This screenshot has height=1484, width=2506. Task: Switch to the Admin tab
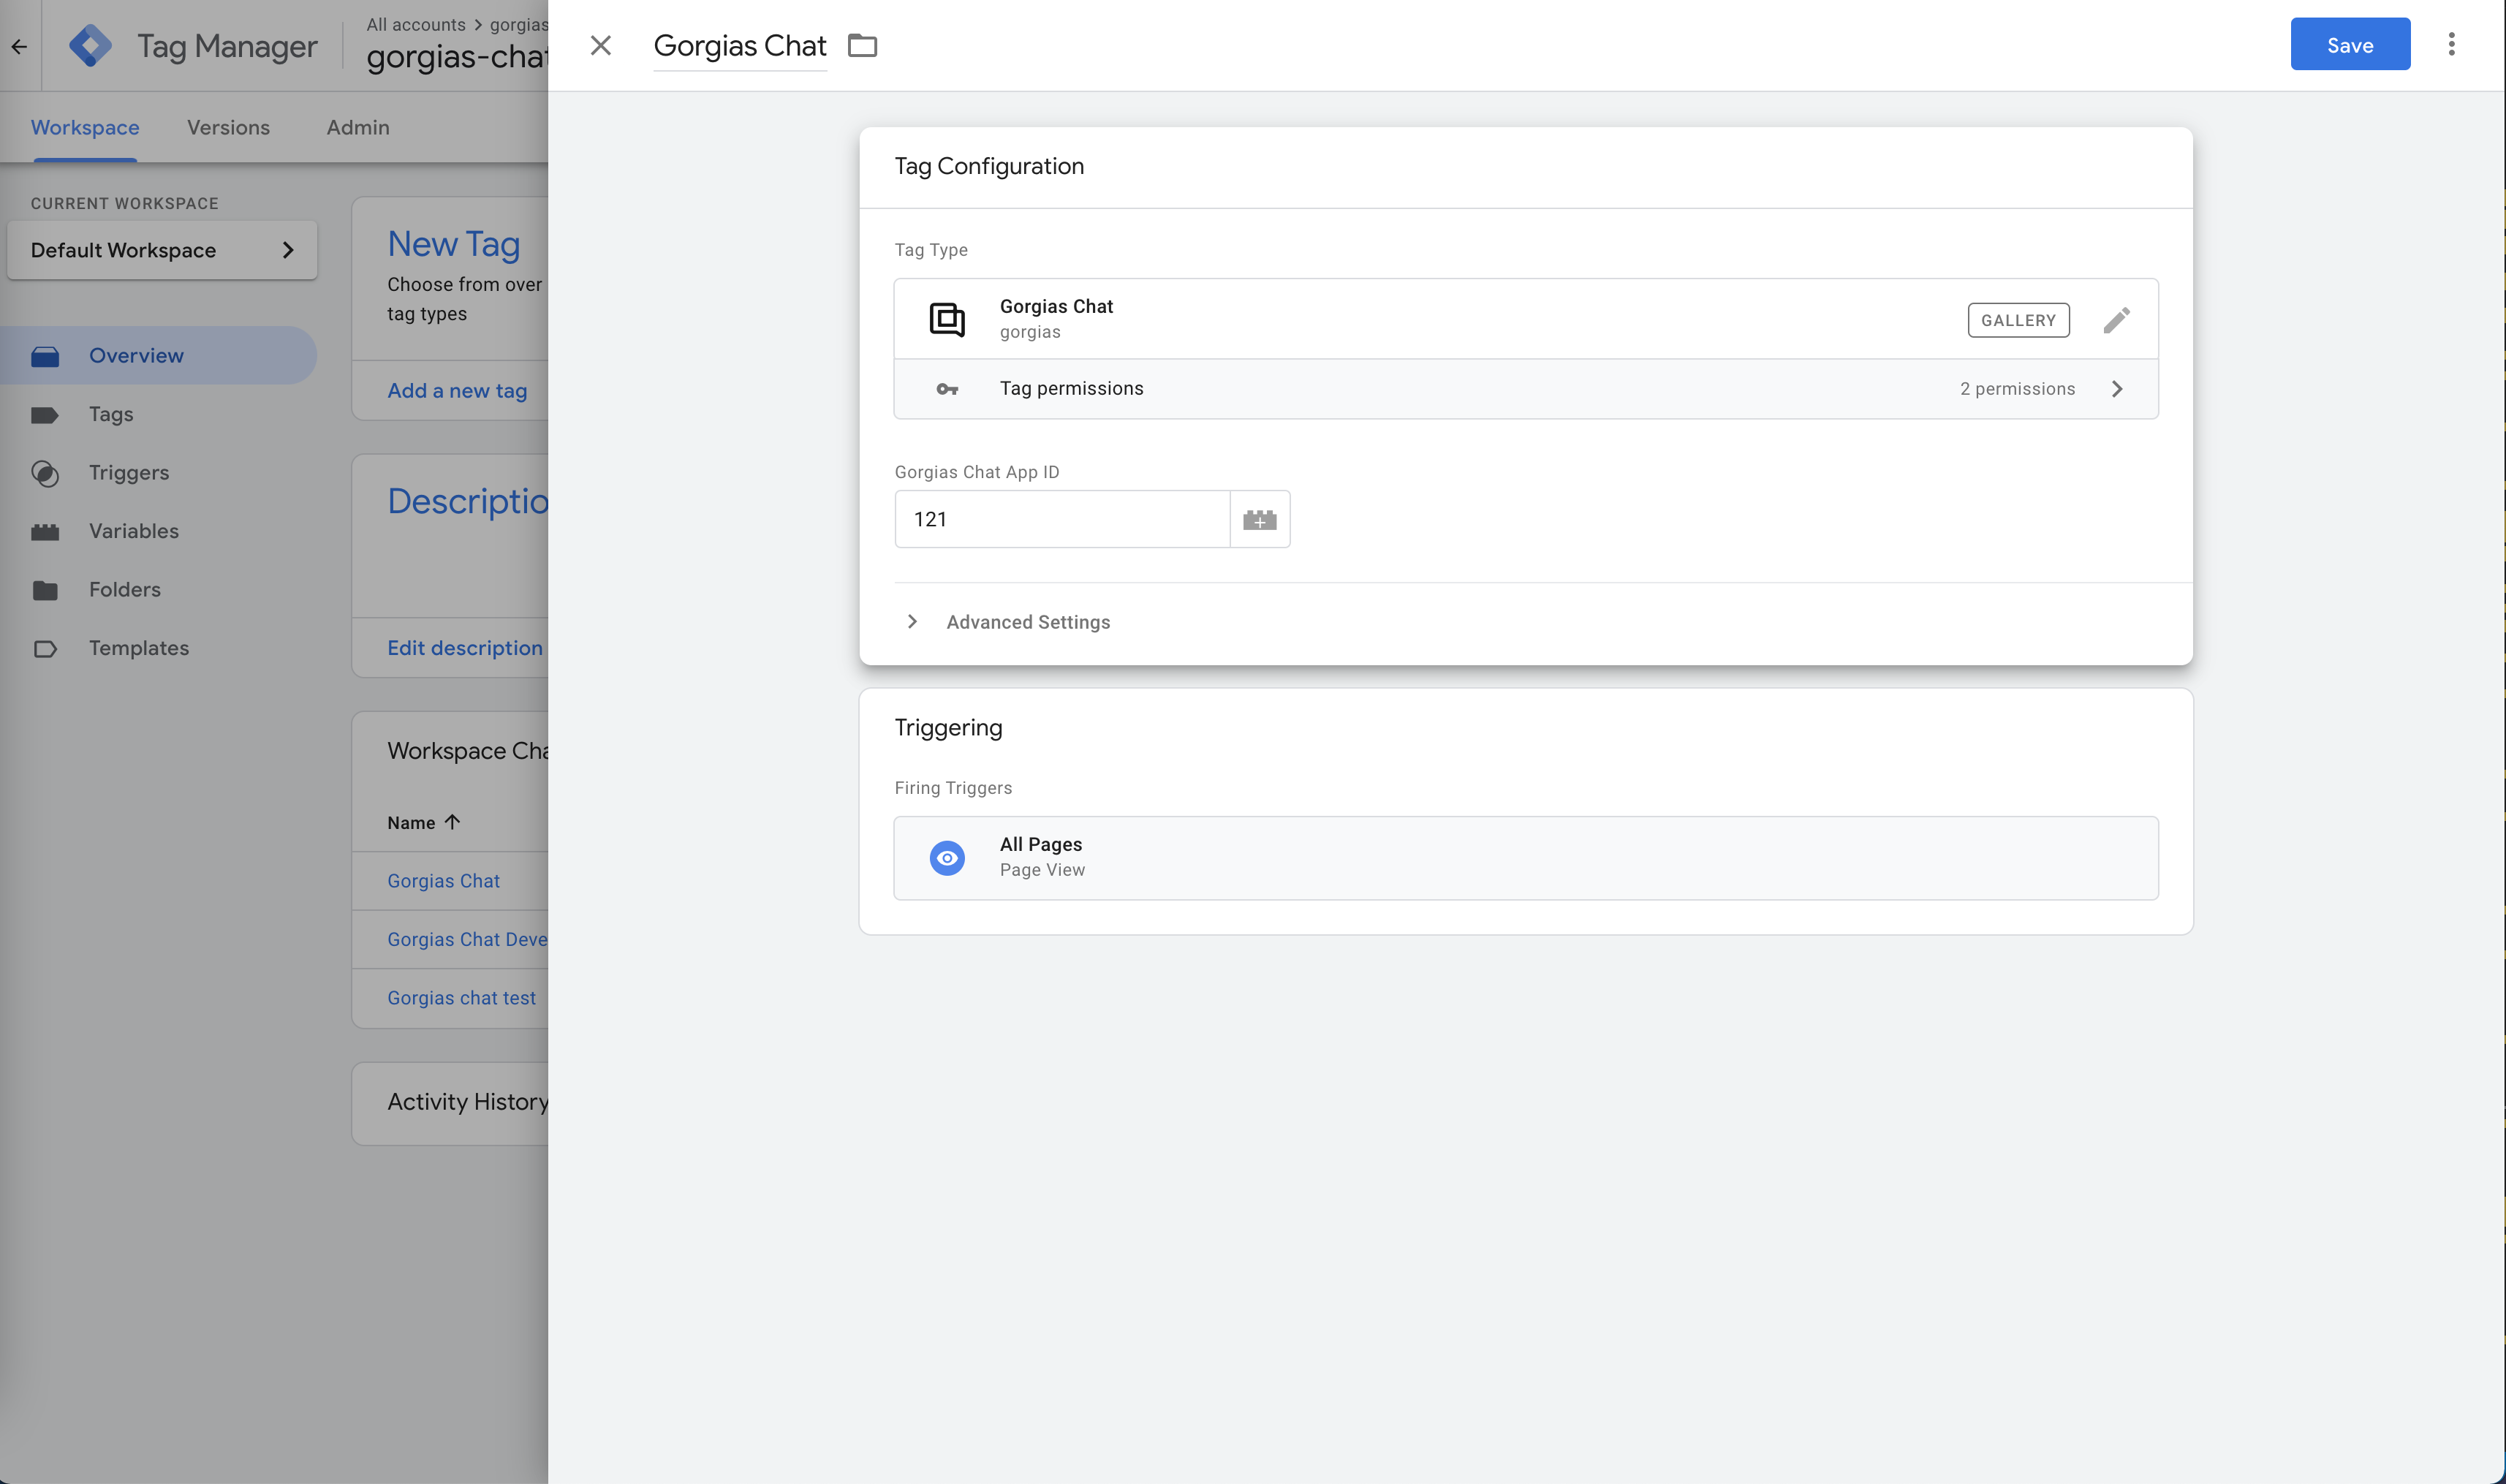[x=358, y=128]
